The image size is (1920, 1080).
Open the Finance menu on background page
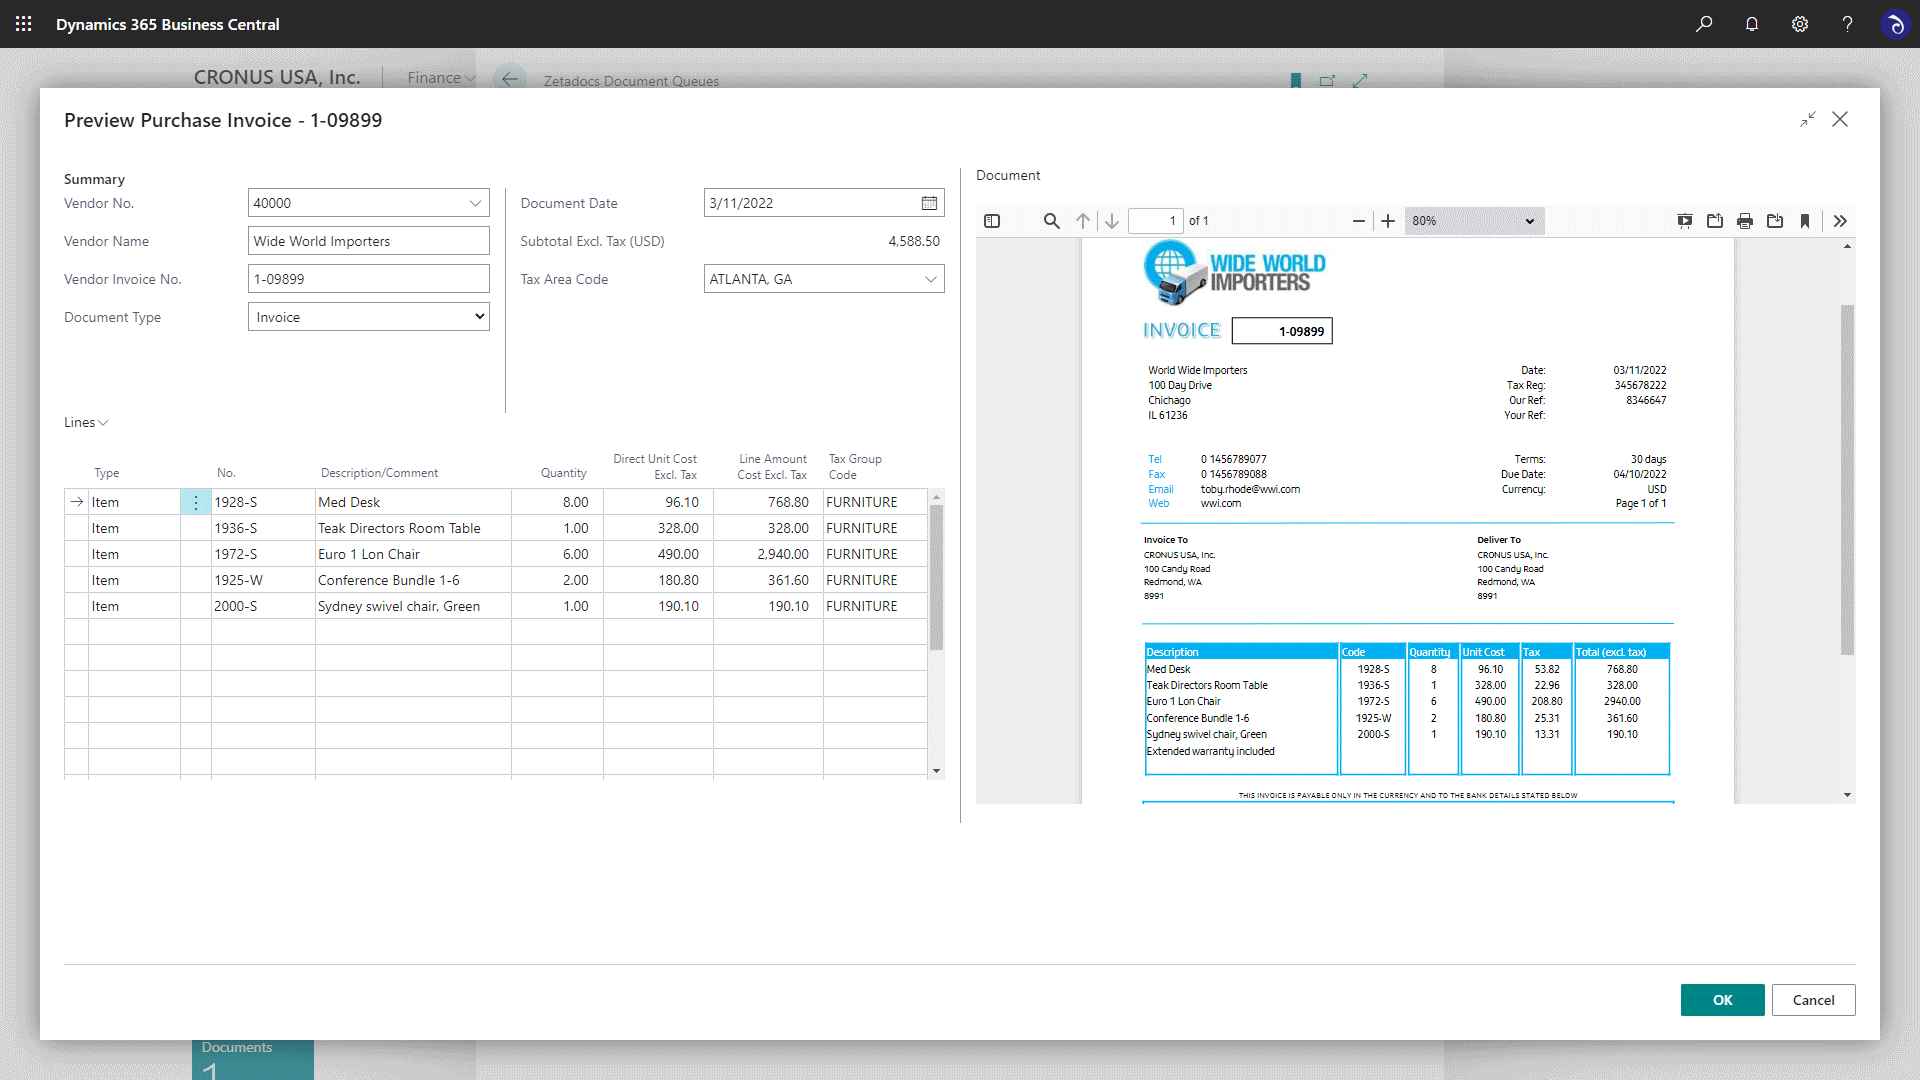tap(441, 78)
